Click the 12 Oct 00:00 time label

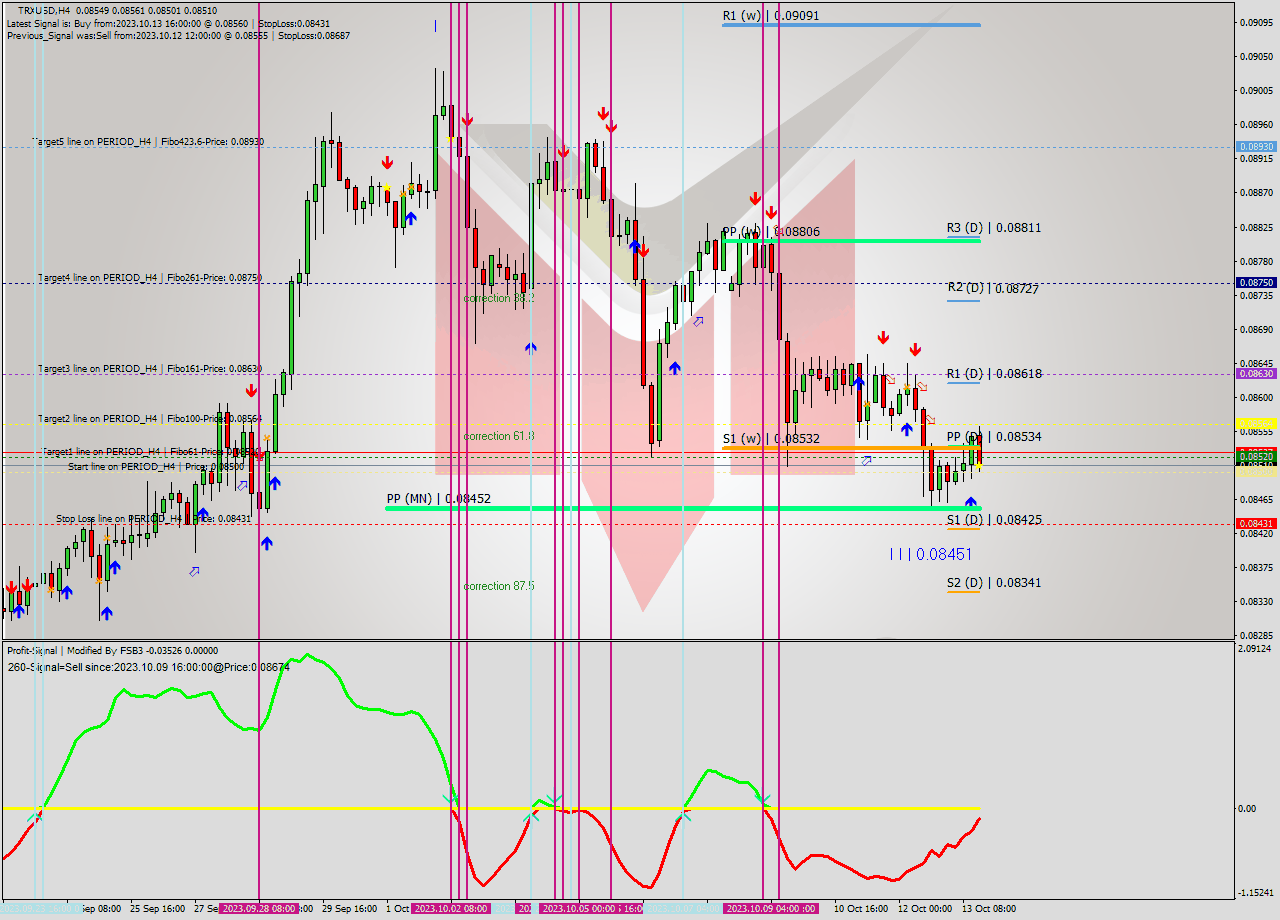925,909
